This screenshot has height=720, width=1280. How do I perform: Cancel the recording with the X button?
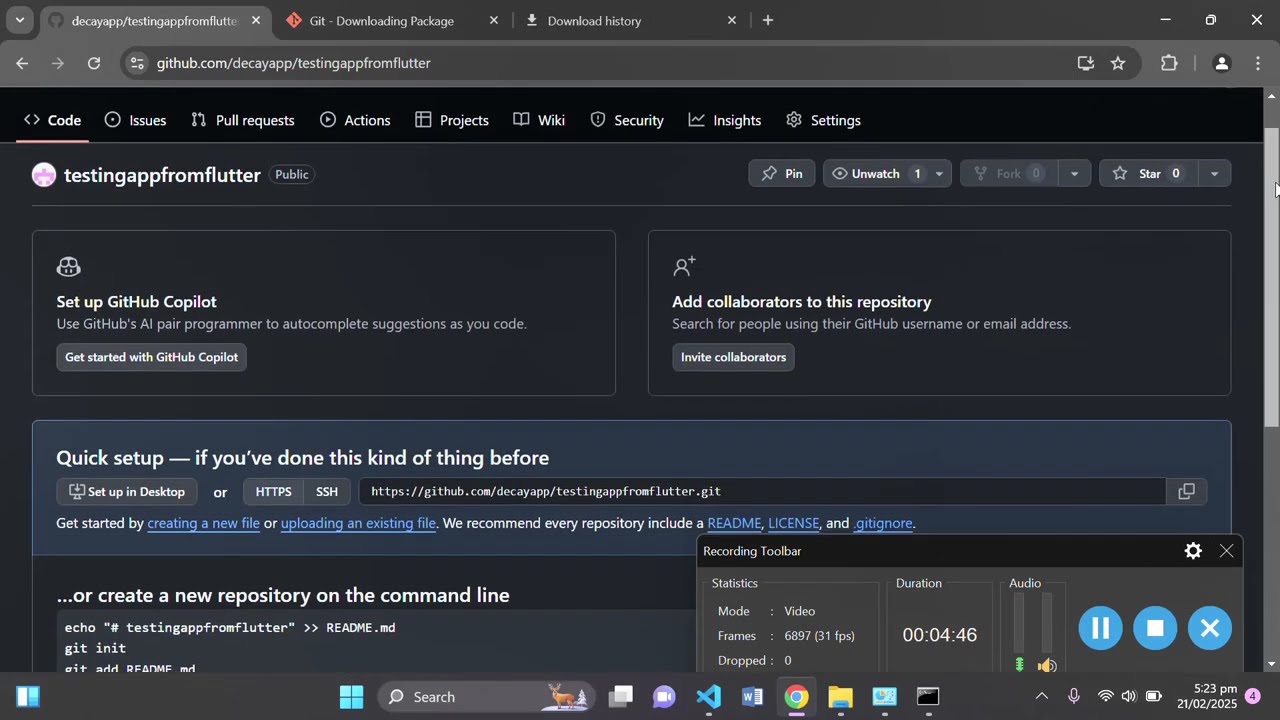click(1210, 628)
